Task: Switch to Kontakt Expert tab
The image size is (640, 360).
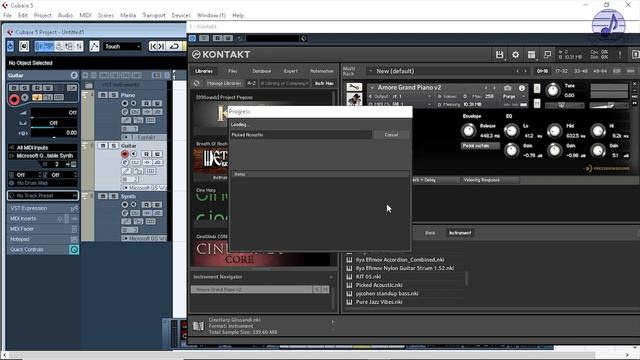Action: click(x=291, y=71)
